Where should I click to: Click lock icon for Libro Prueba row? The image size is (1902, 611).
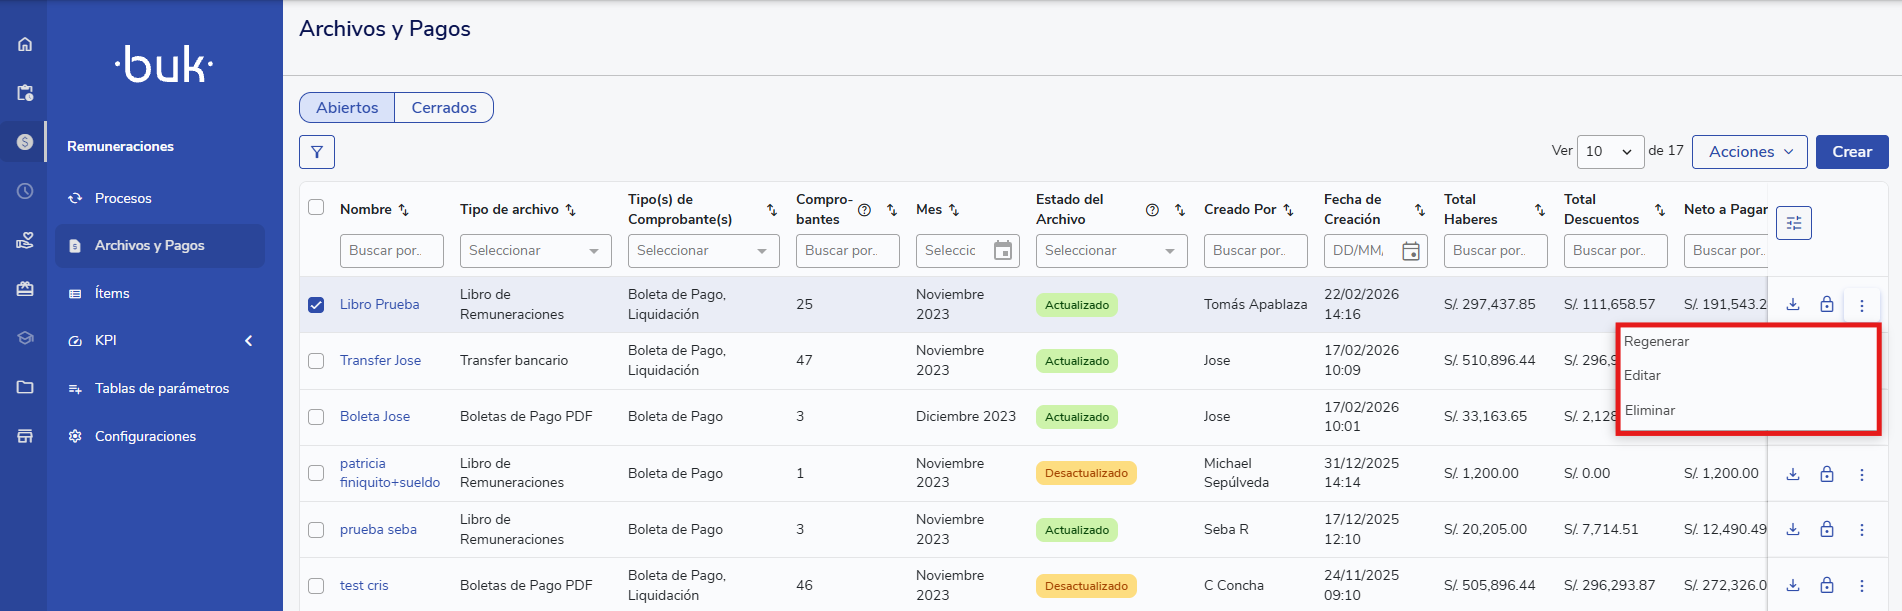[1827, 305]
